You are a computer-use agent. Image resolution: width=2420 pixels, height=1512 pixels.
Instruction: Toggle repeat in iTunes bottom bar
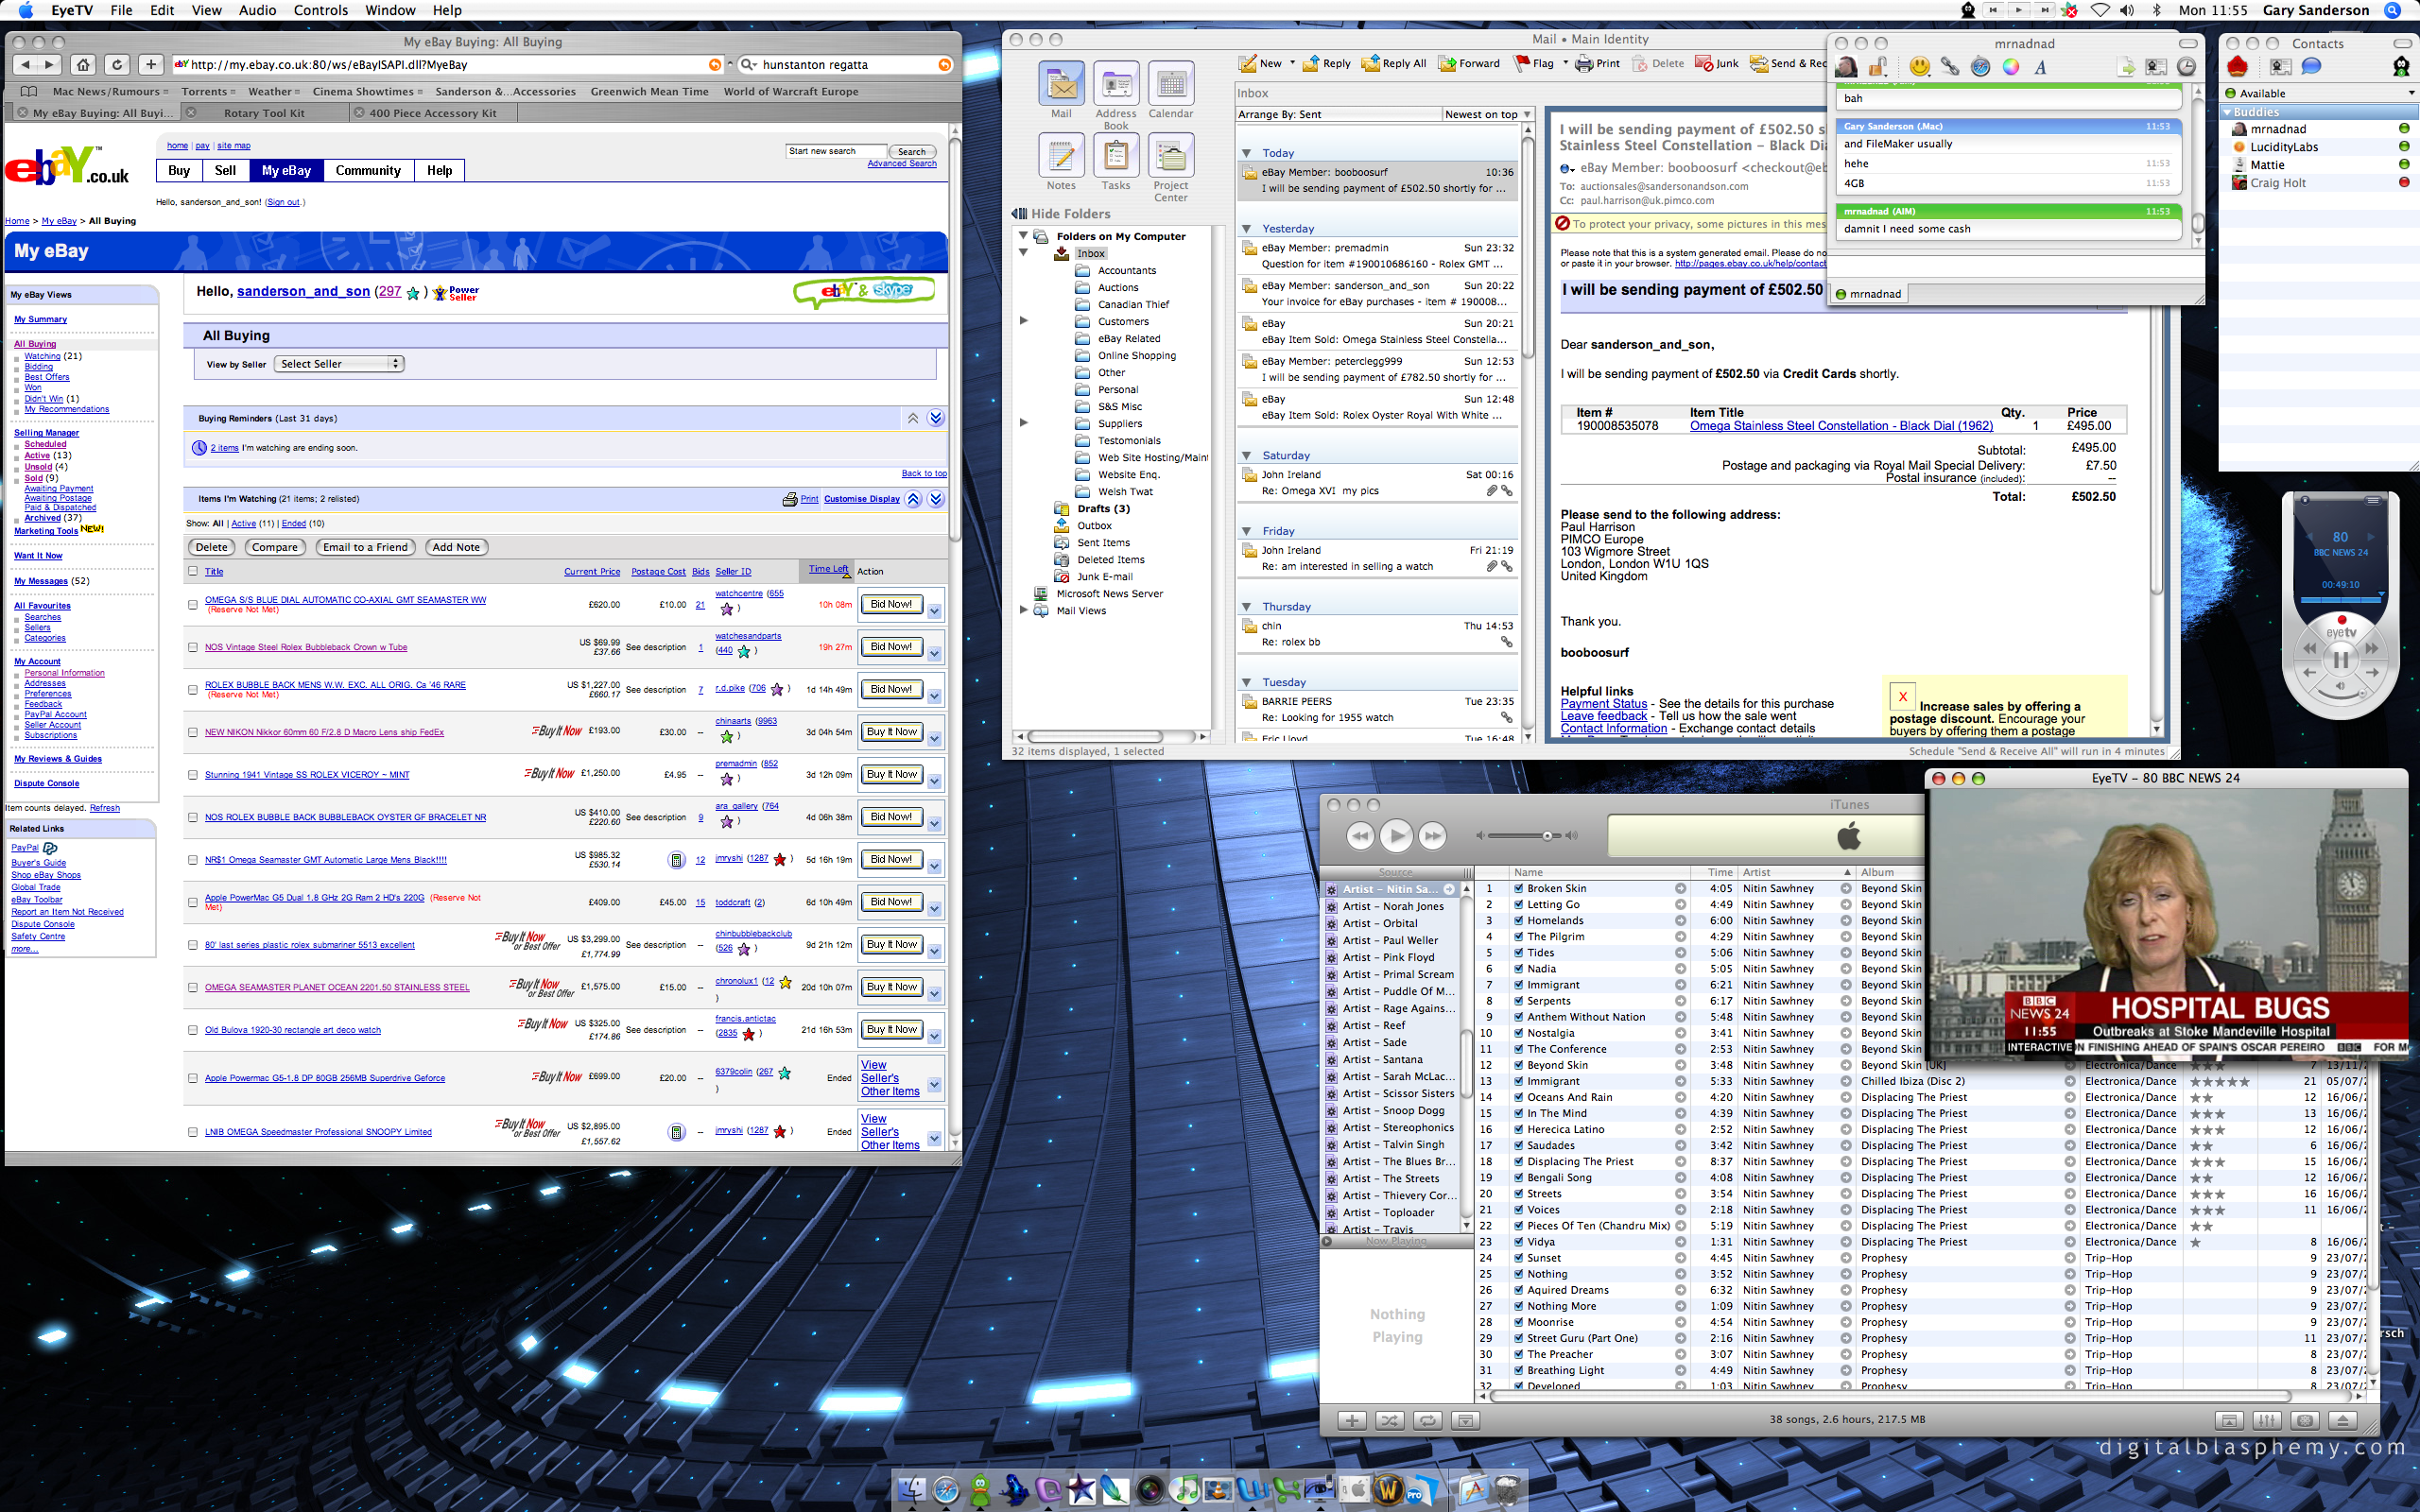[1428, 1420]
